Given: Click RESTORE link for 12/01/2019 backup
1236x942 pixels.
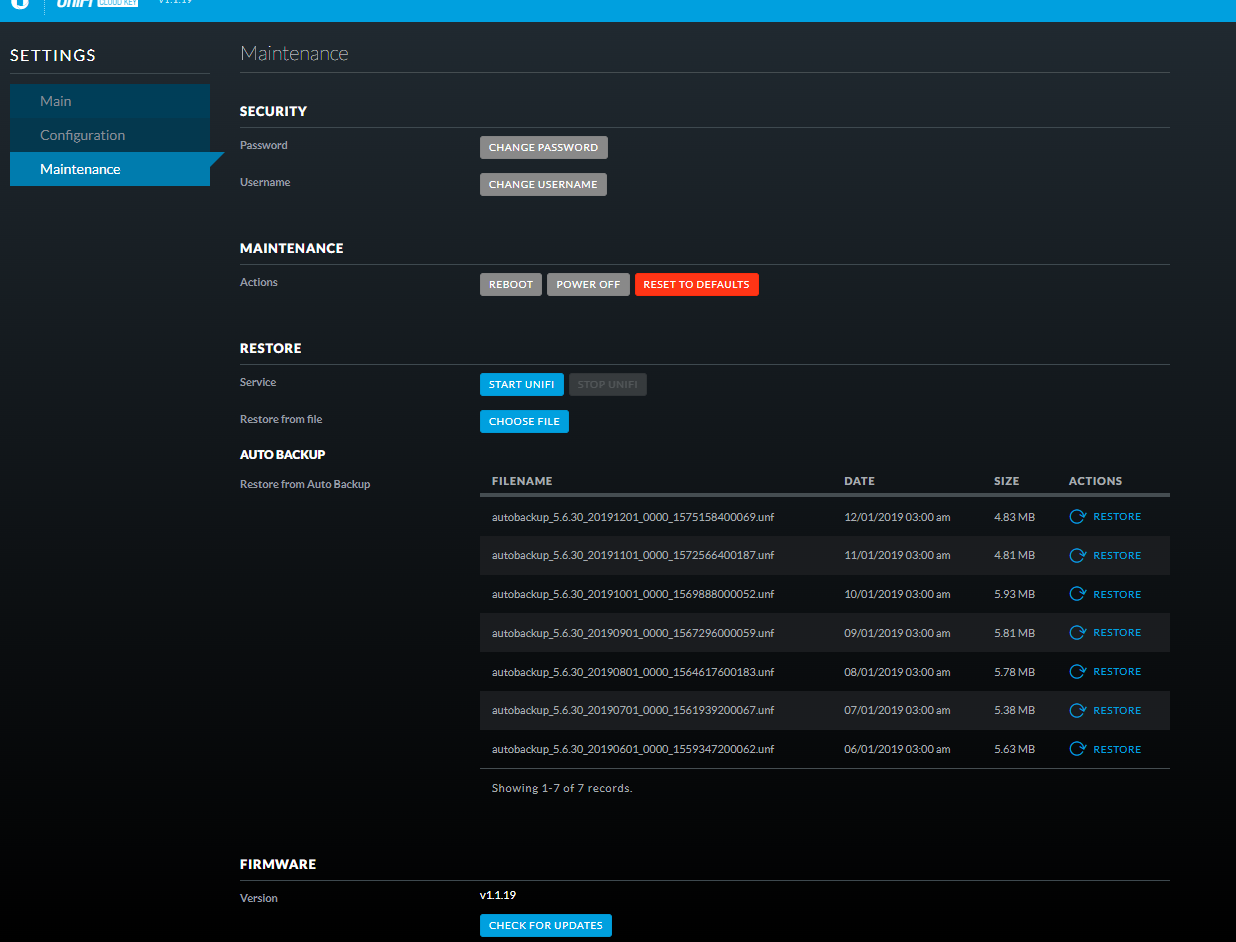Looking at the screenshot, I should pyautogui.click(x=1117, y=517).
